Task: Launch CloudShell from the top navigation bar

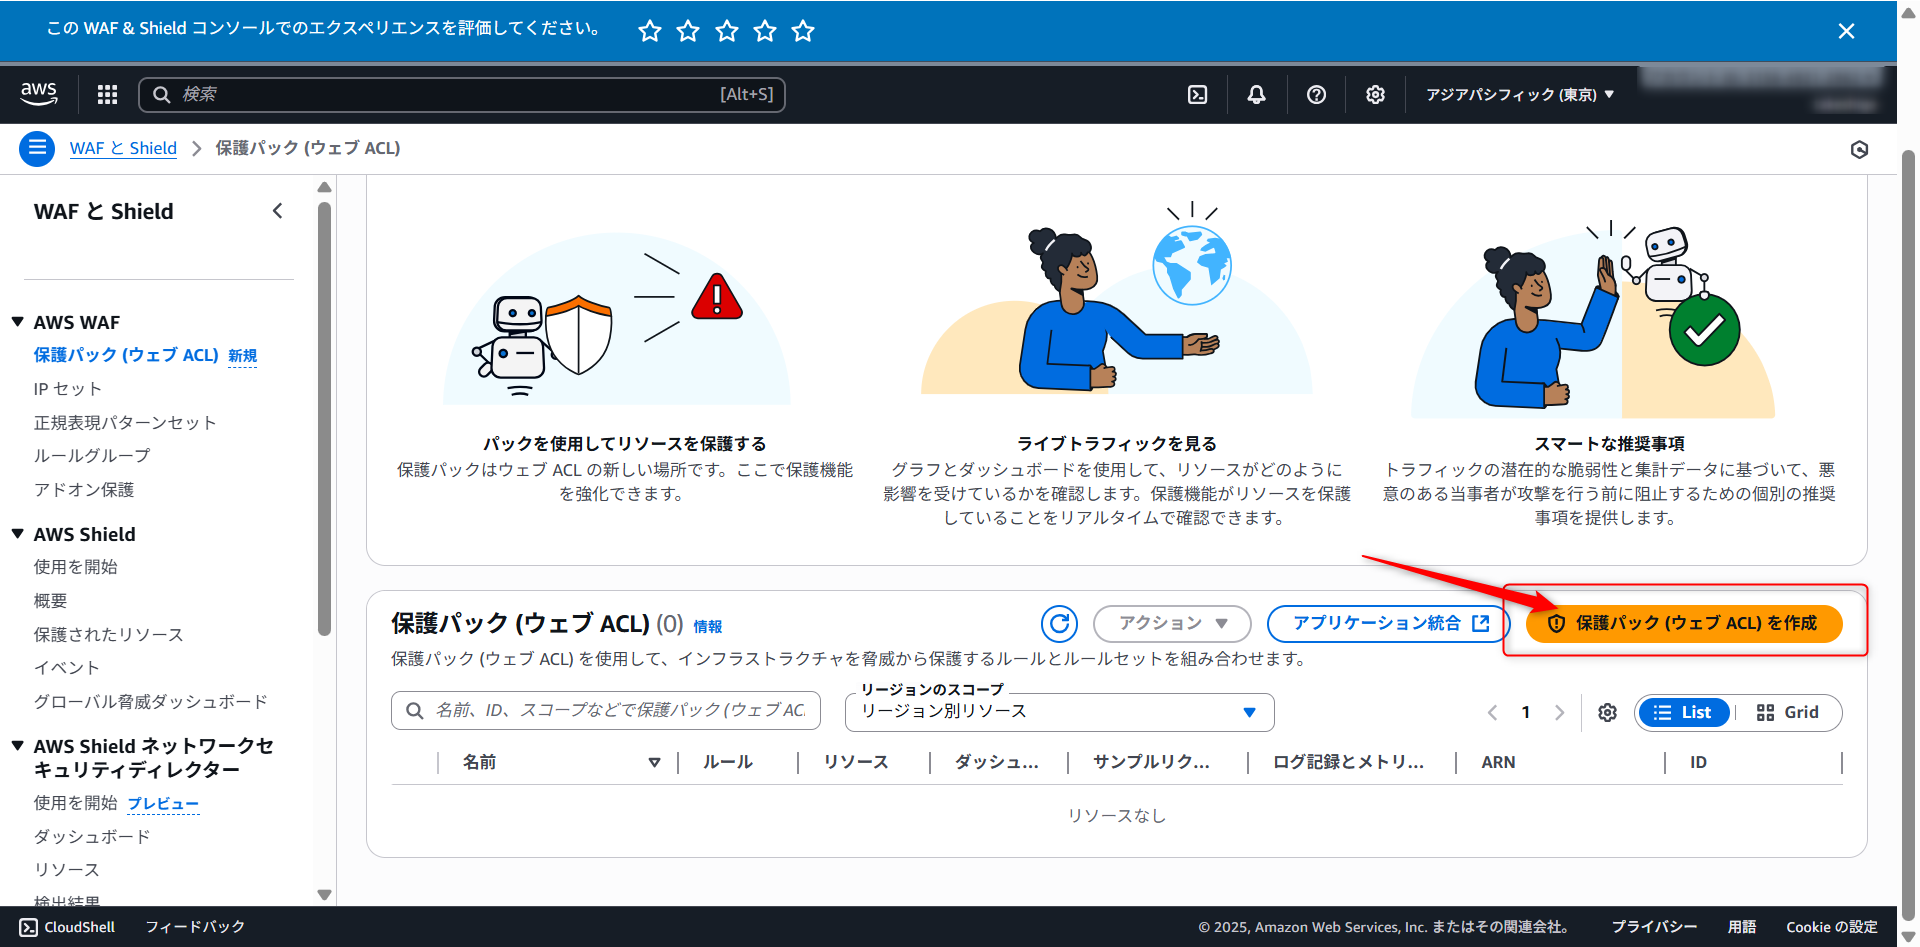Action: tap(1197, 94)
